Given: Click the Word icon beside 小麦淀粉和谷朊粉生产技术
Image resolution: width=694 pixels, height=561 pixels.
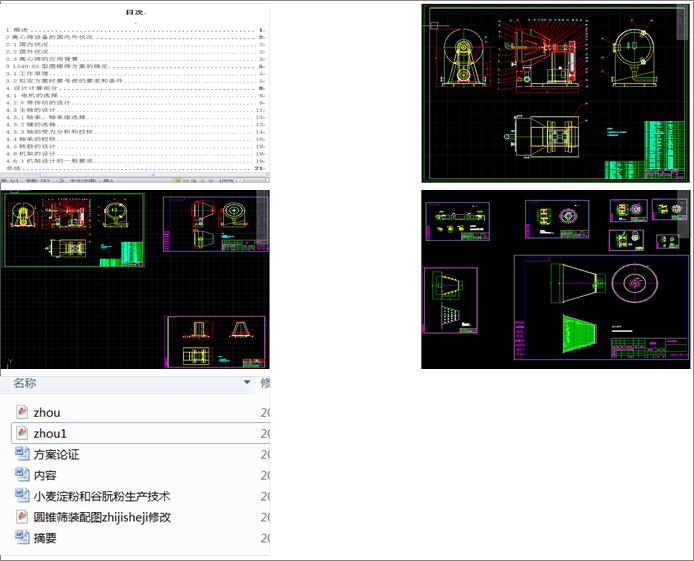Looking at the screenshot, I should 22,496.
